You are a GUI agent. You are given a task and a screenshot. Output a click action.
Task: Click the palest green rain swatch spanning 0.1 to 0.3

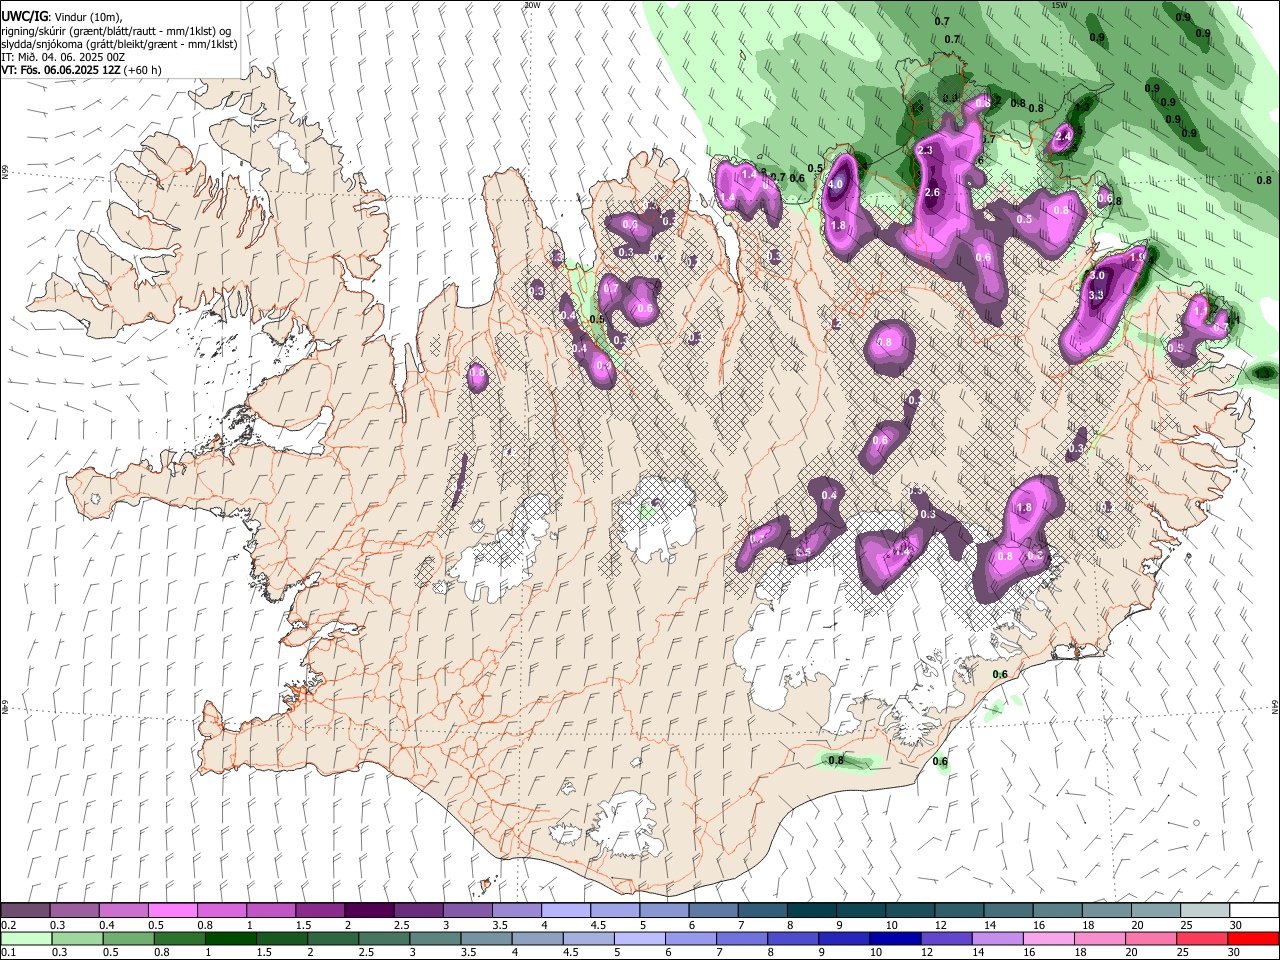(25, 938)
